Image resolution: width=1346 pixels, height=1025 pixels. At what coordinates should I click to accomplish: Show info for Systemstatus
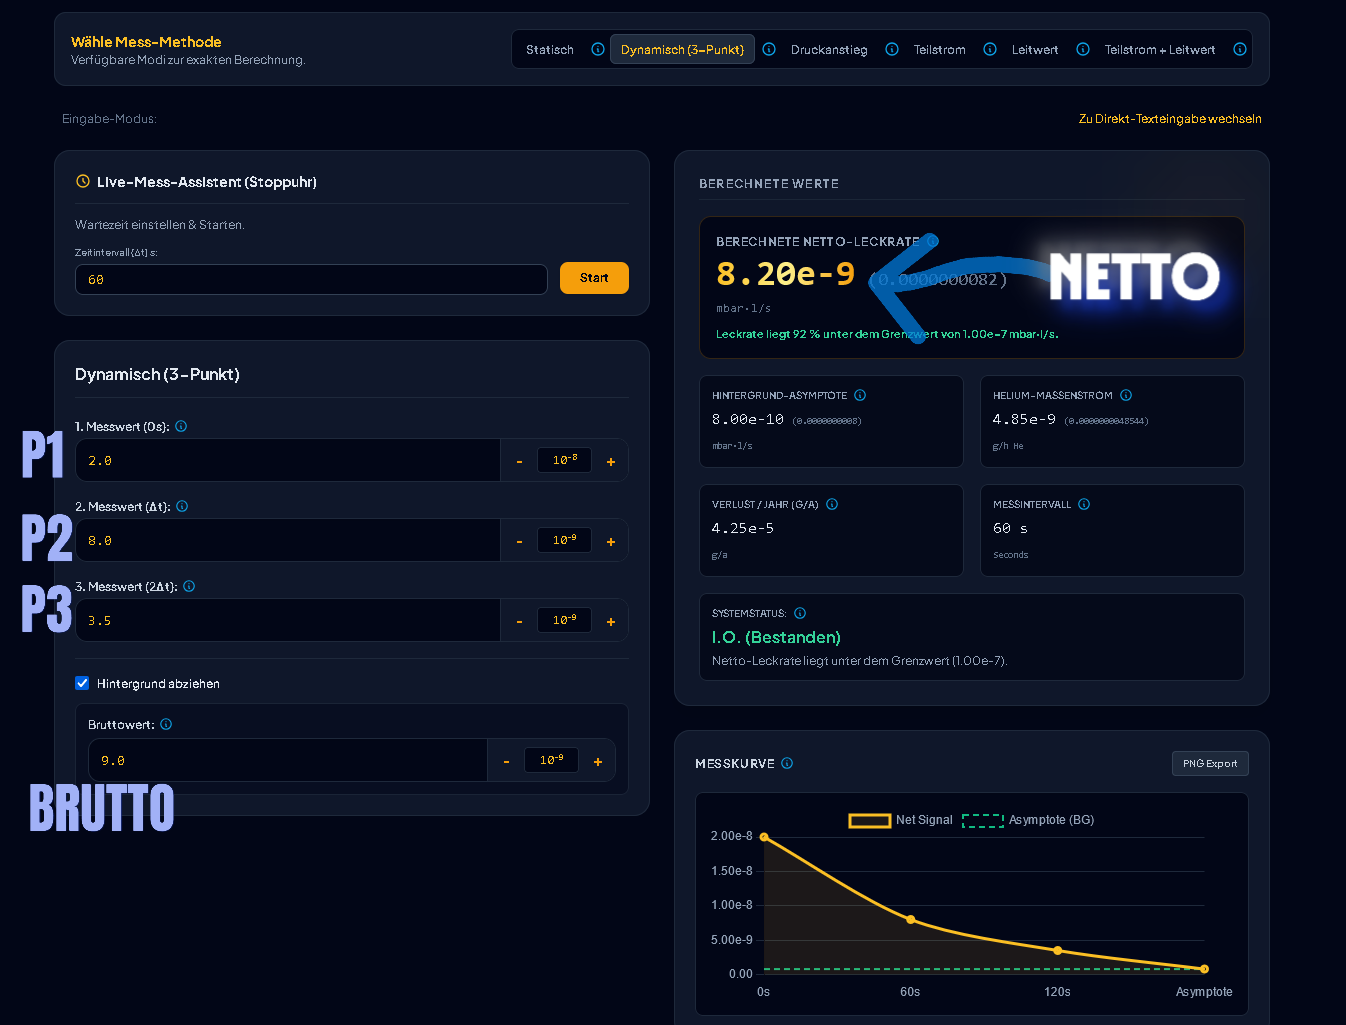tap(800, 613)
